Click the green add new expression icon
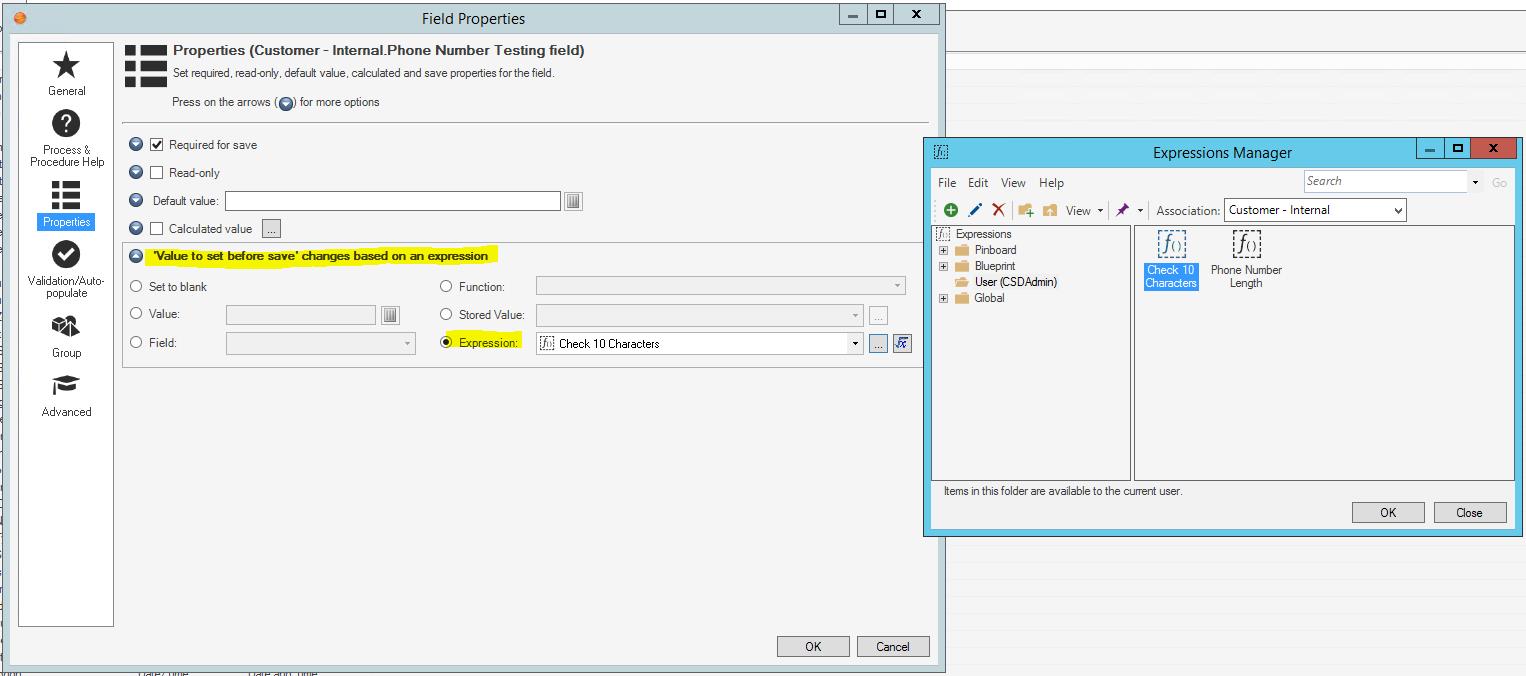This screenshot has width=1526, height=676. 950,210
